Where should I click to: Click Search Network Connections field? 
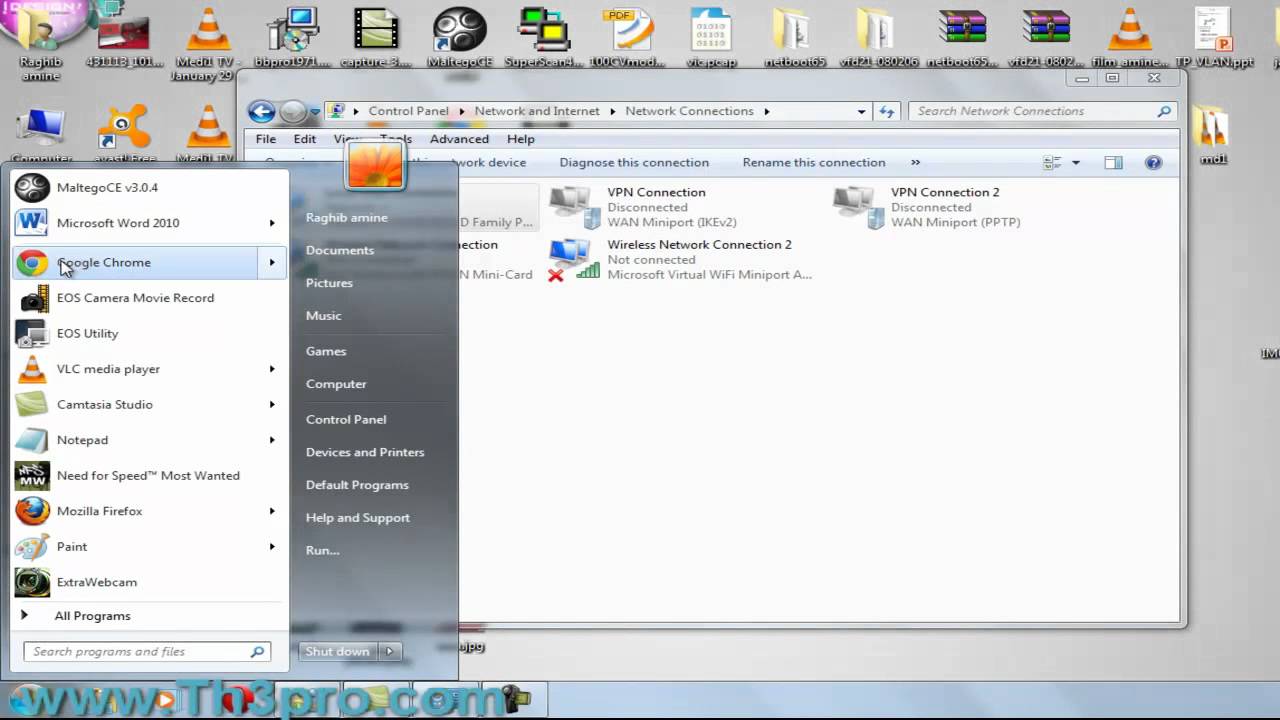click(x=1042, y=111)
